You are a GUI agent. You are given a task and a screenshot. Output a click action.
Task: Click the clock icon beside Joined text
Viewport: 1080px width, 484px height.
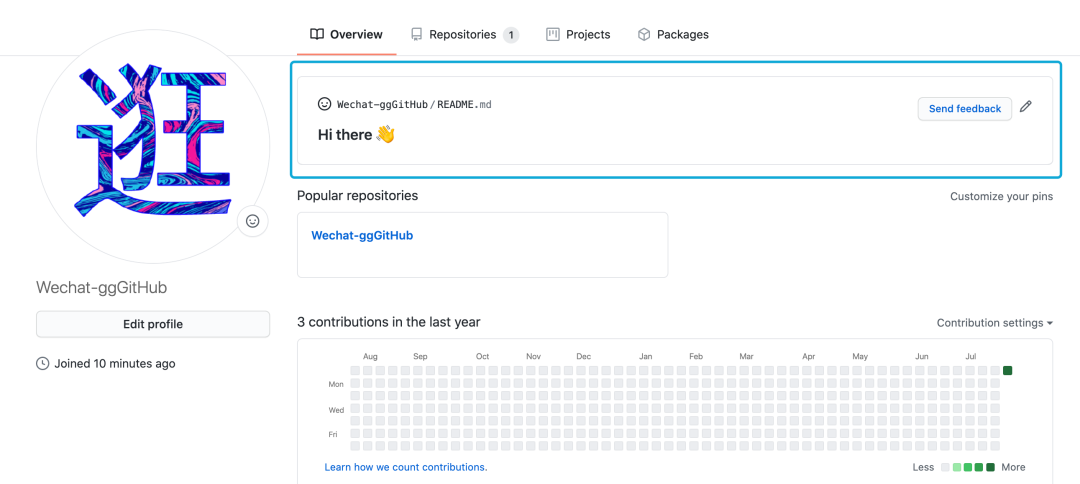43,364
